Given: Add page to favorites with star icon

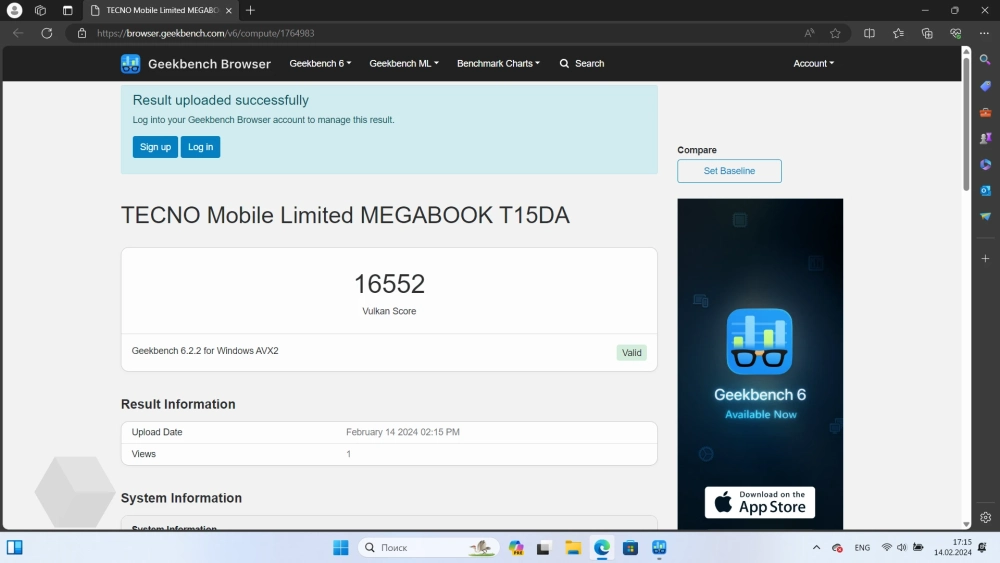Looking at the screenshot, I should pyautogui.click(x=835, y=33).
